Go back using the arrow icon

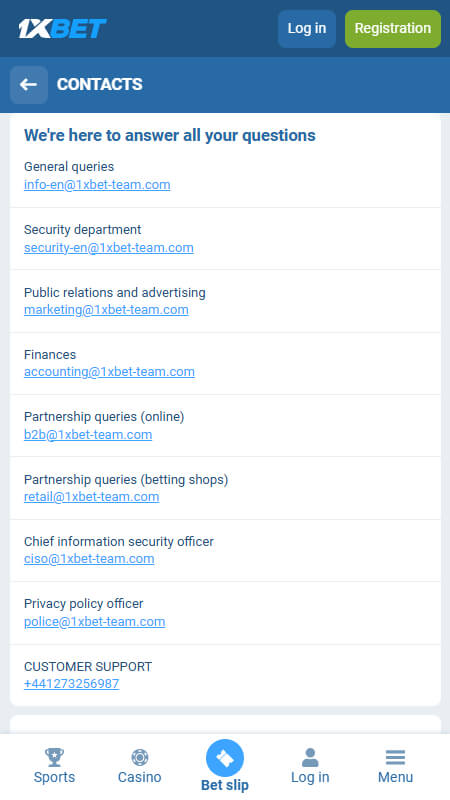click(x=29, y=85)
